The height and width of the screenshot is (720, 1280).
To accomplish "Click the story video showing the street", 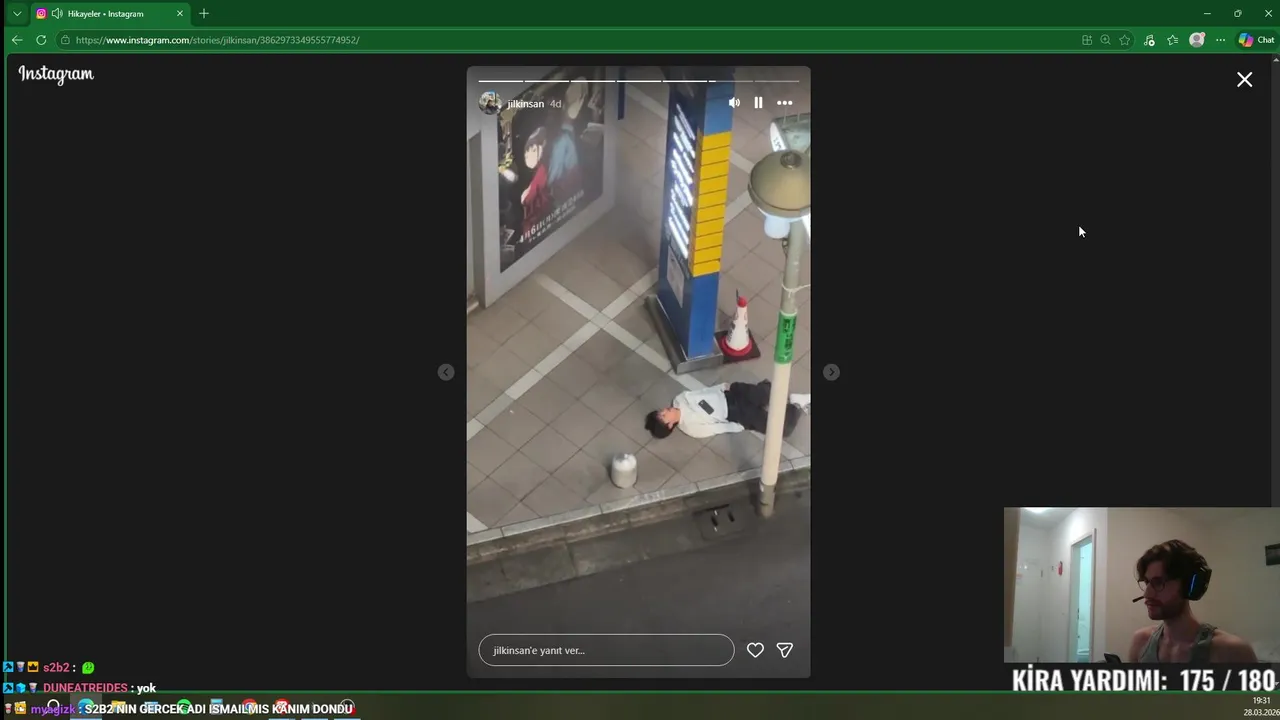I will 639,372.
